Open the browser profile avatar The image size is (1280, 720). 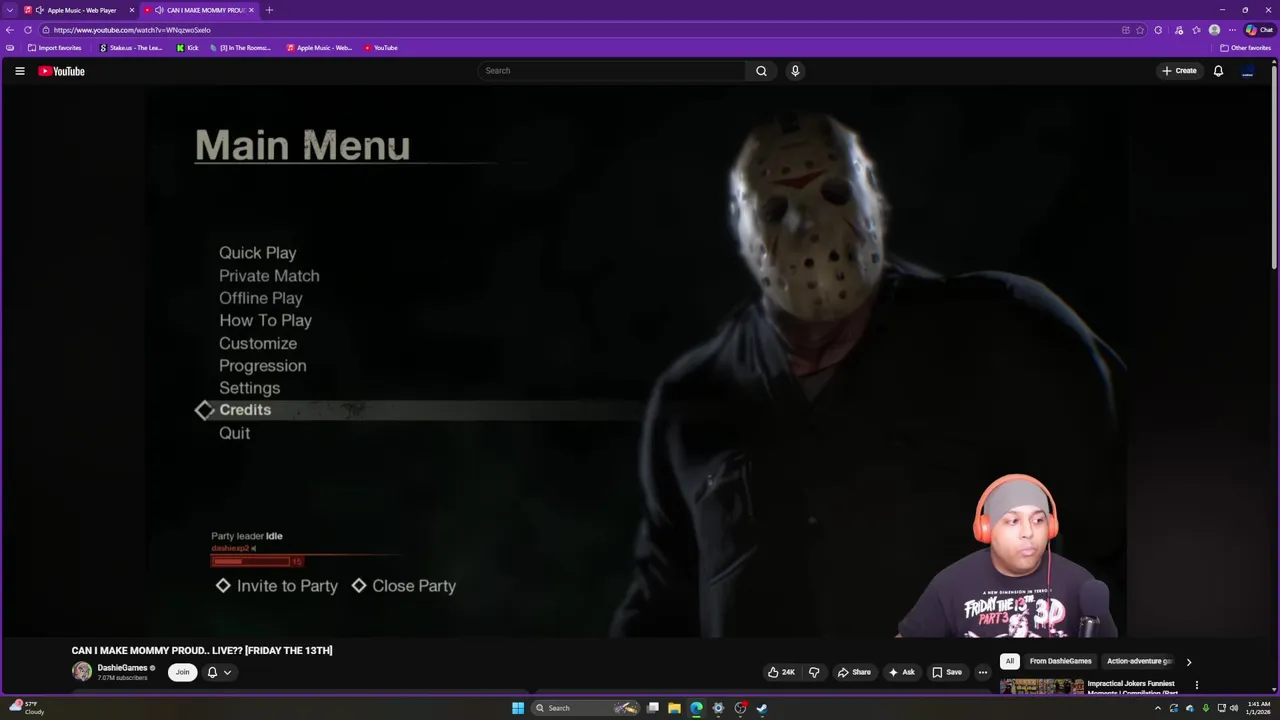1214,30
